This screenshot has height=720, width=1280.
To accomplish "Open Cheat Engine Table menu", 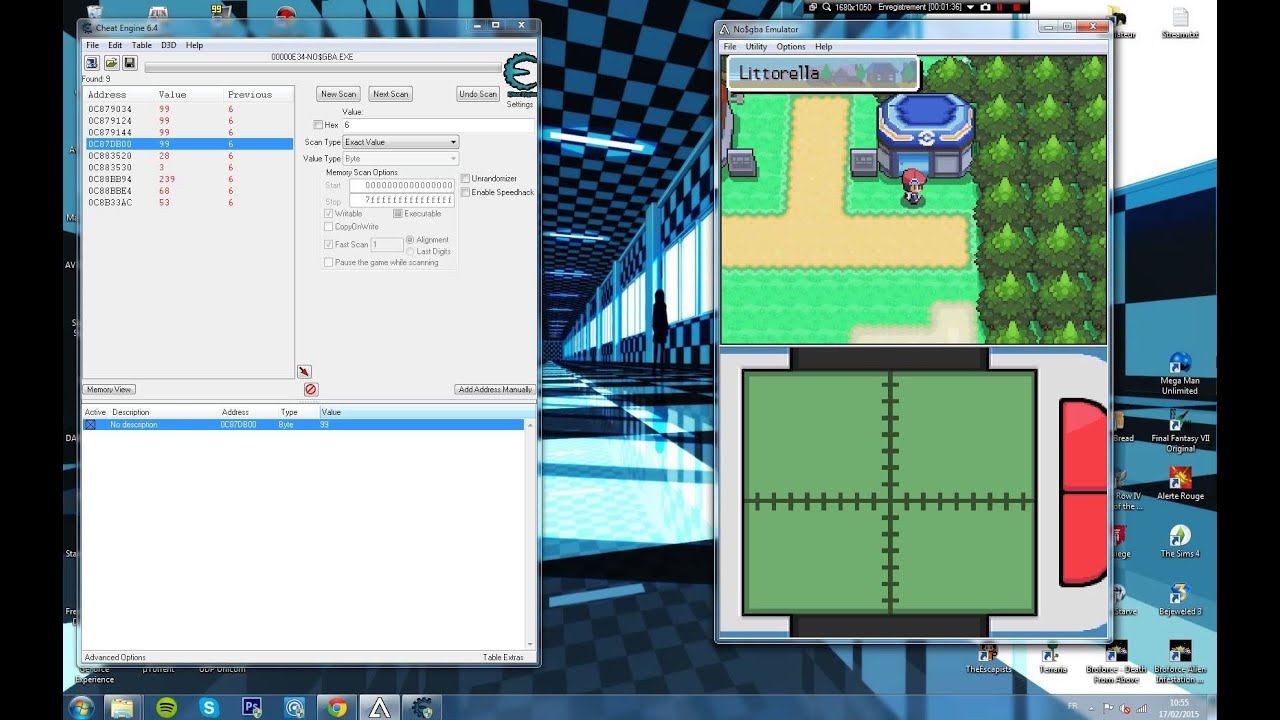I will pos(142,45).
